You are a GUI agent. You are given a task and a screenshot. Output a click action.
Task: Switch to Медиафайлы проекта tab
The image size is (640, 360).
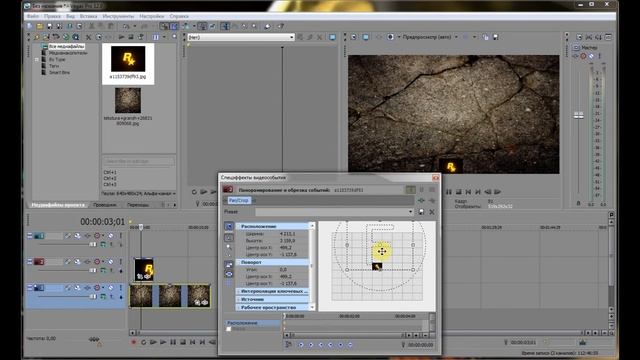point(58,205)
